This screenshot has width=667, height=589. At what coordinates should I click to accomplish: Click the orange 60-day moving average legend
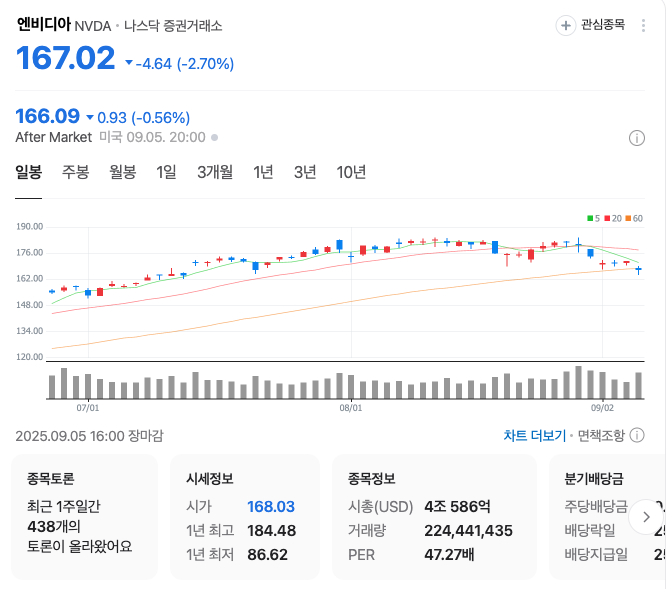click(634, 219)
